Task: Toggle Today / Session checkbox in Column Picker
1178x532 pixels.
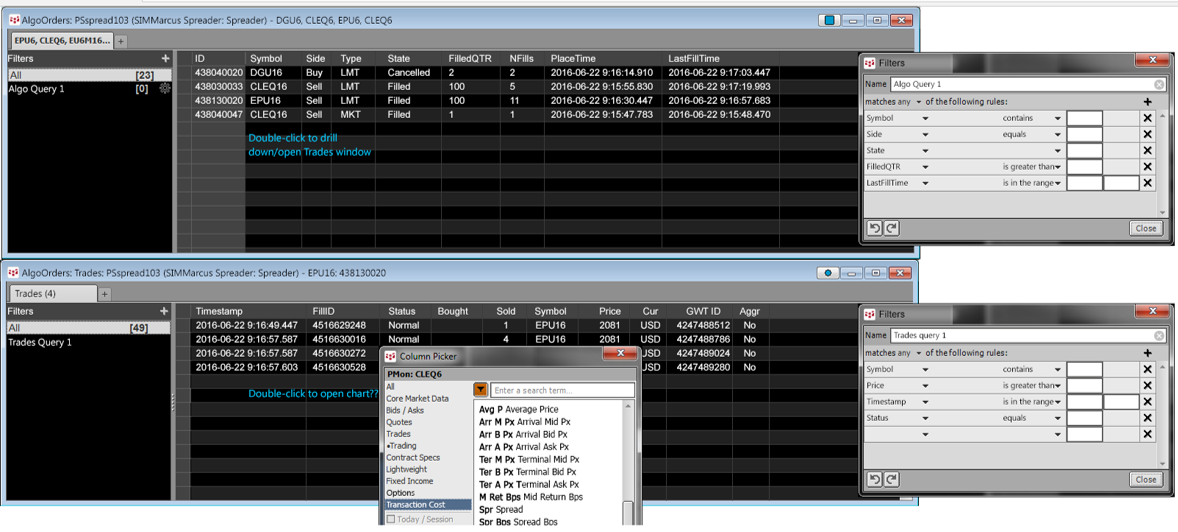Action: click(390, 519)
